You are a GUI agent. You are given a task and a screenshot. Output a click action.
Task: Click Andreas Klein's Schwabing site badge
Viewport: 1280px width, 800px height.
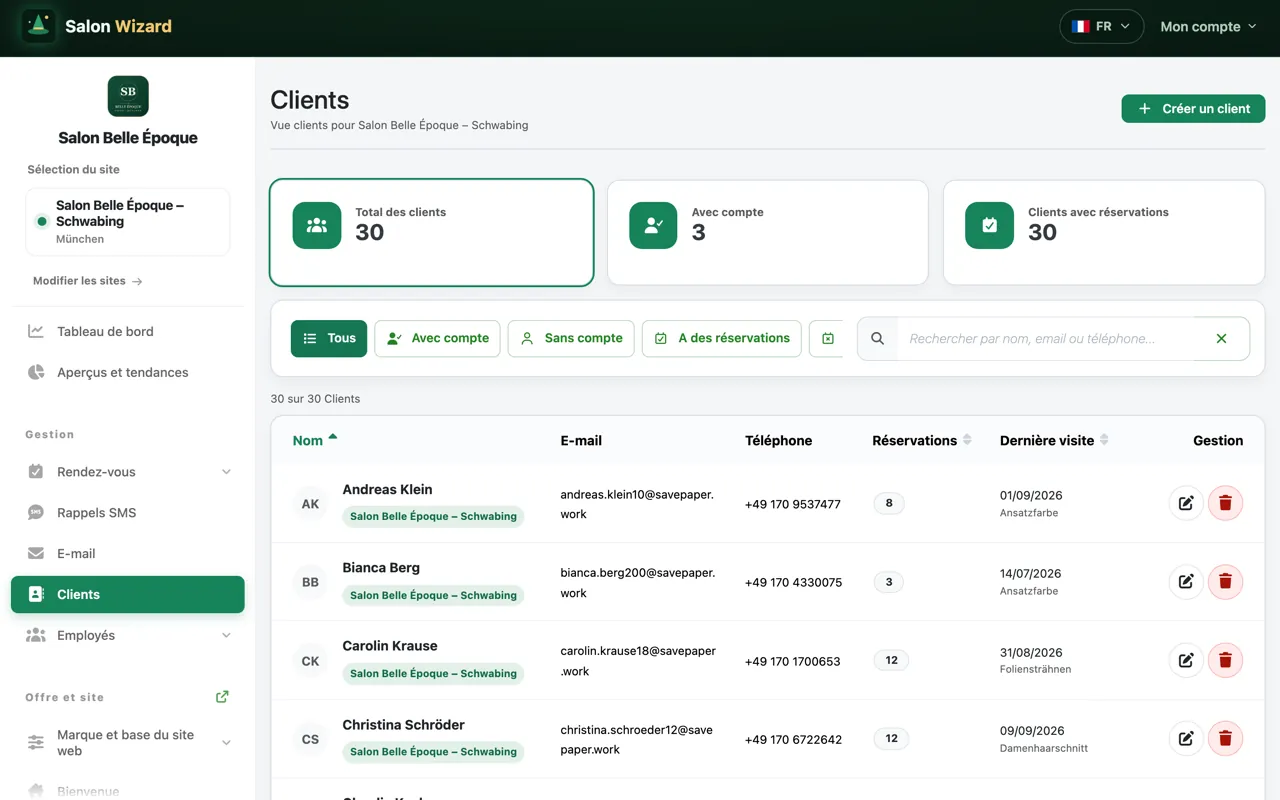coord(433,516)
